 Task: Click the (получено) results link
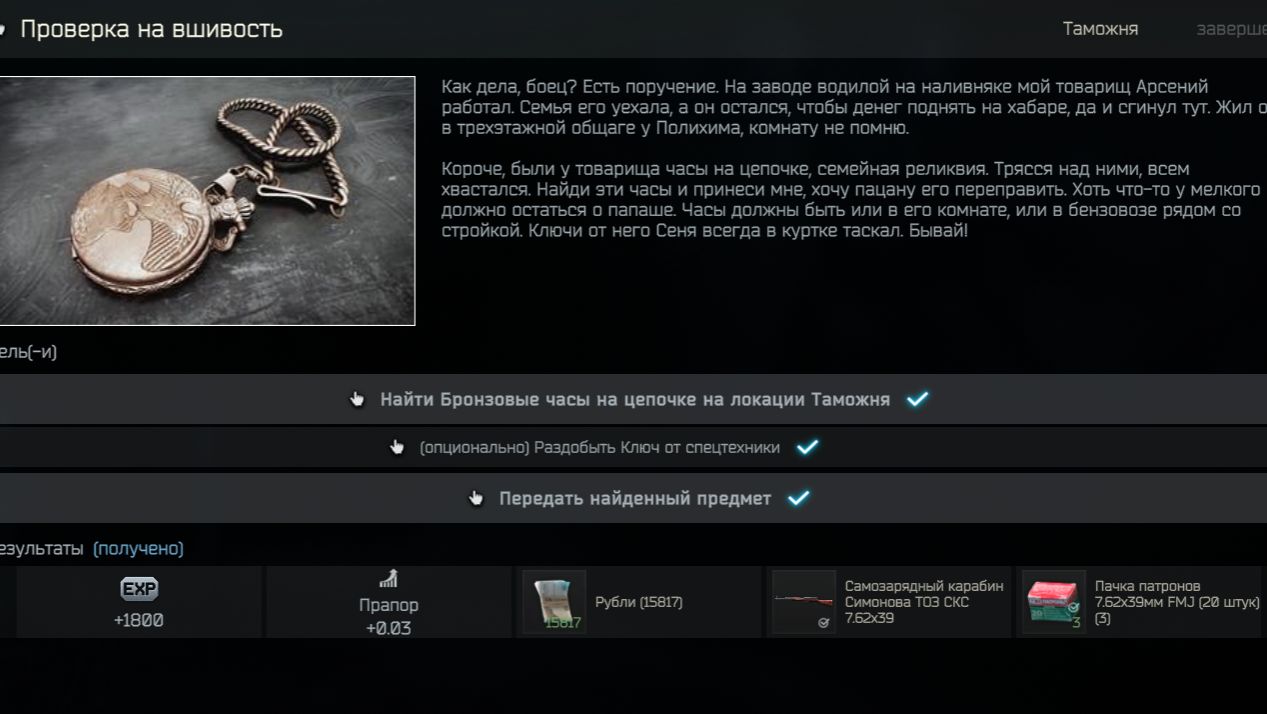pyautogui.click(x=138, y=548)
